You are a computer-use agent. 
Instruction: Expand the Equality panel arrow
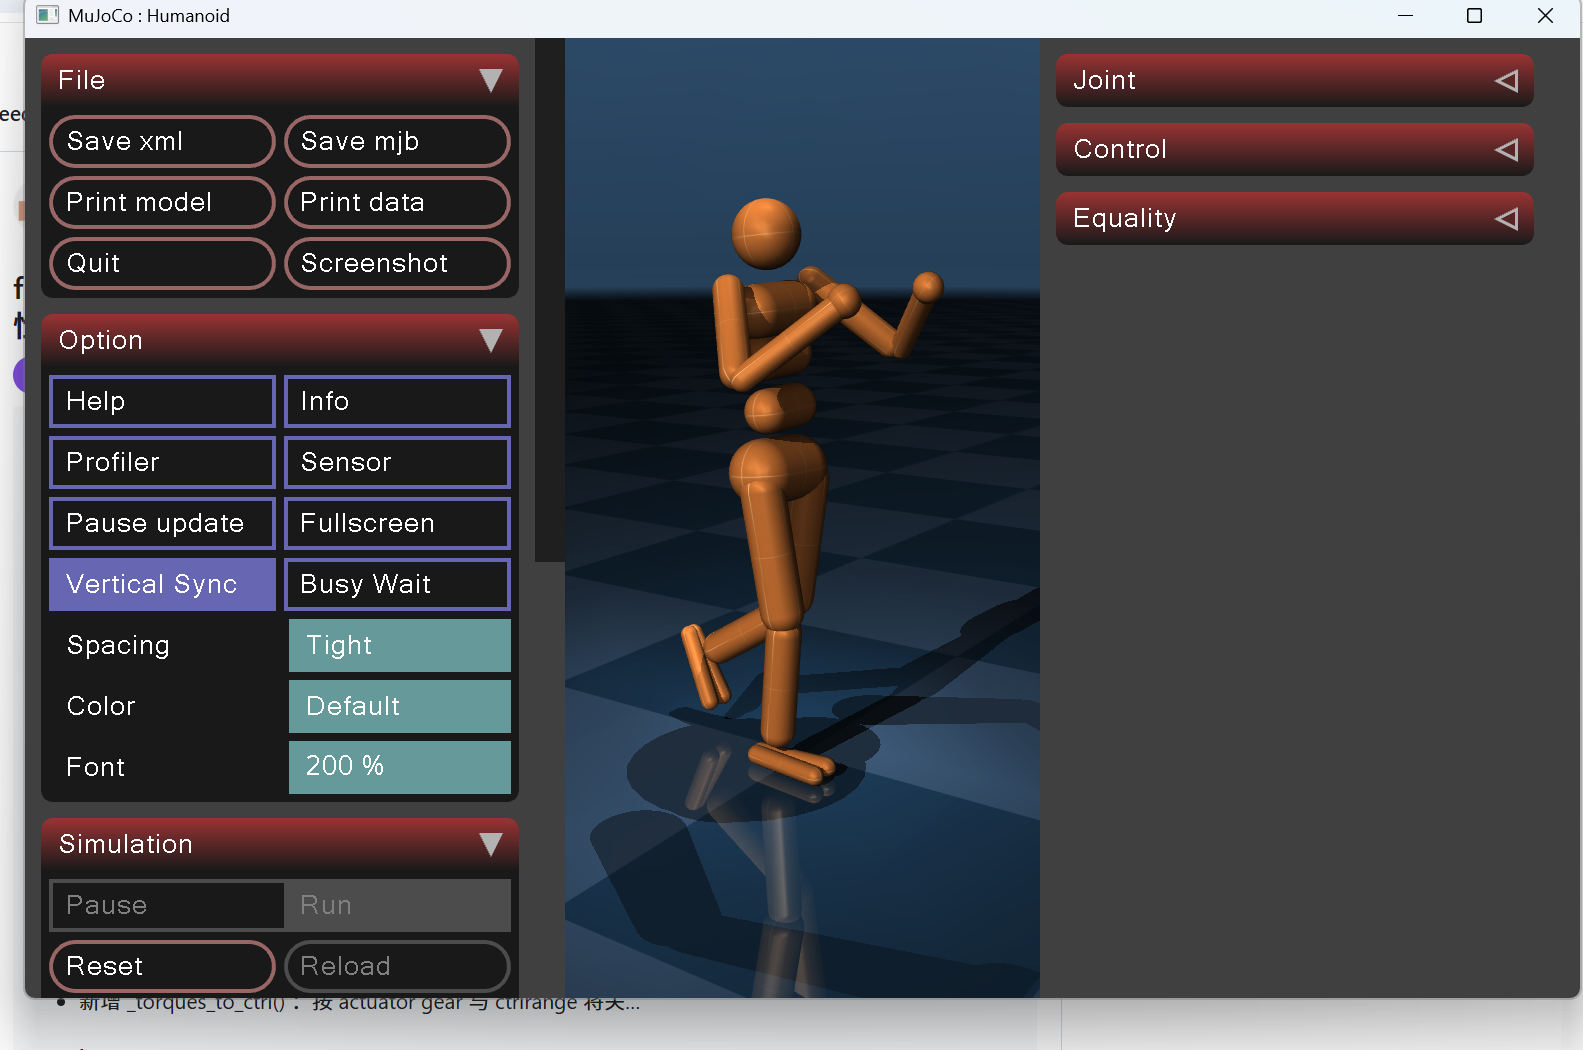point(1506,218)
